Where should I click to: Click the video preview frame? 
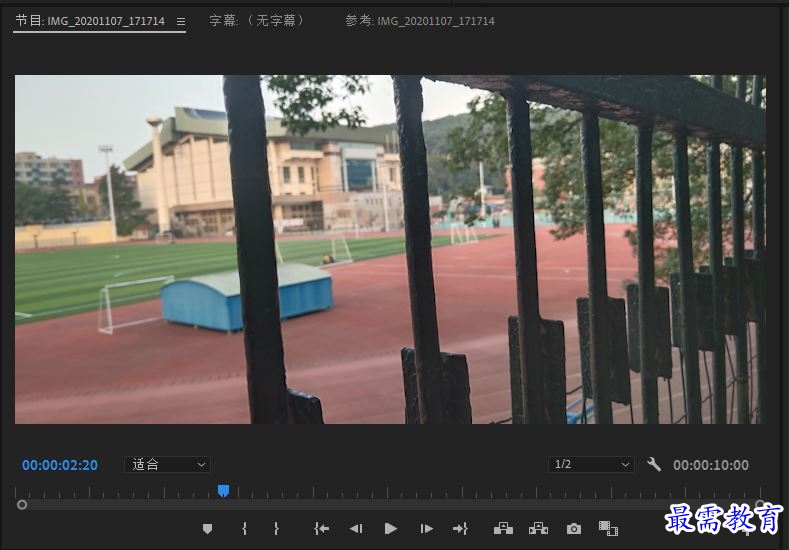point(390,249)
